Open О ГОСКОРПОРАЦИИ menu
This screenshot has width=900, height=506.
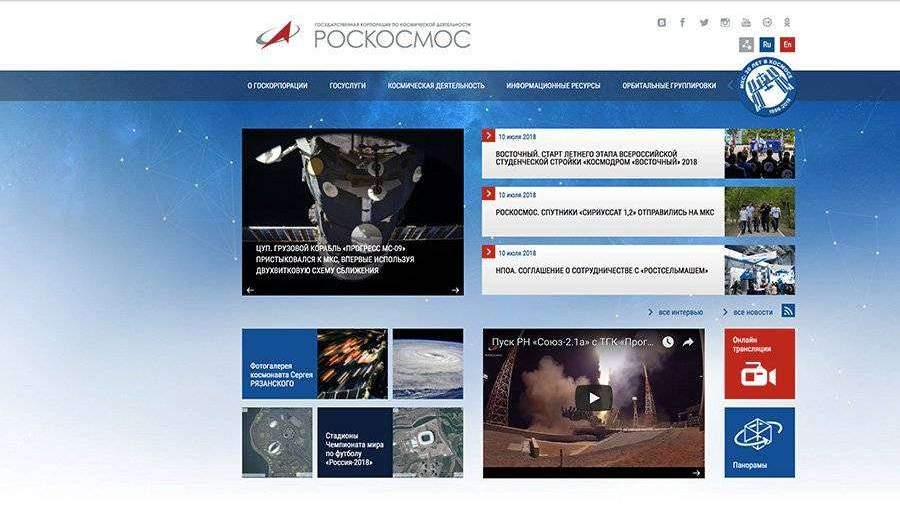(x=277, y=85)
